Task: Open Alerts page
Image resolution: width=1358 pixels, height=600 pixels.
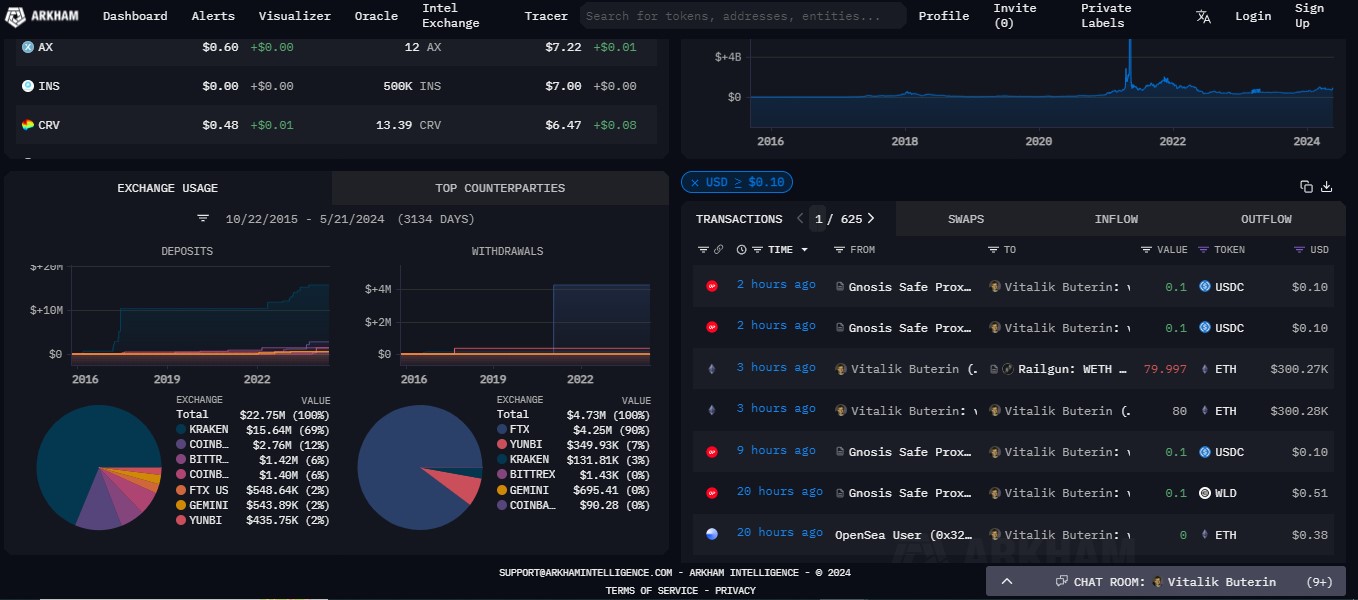Action: 213,16
